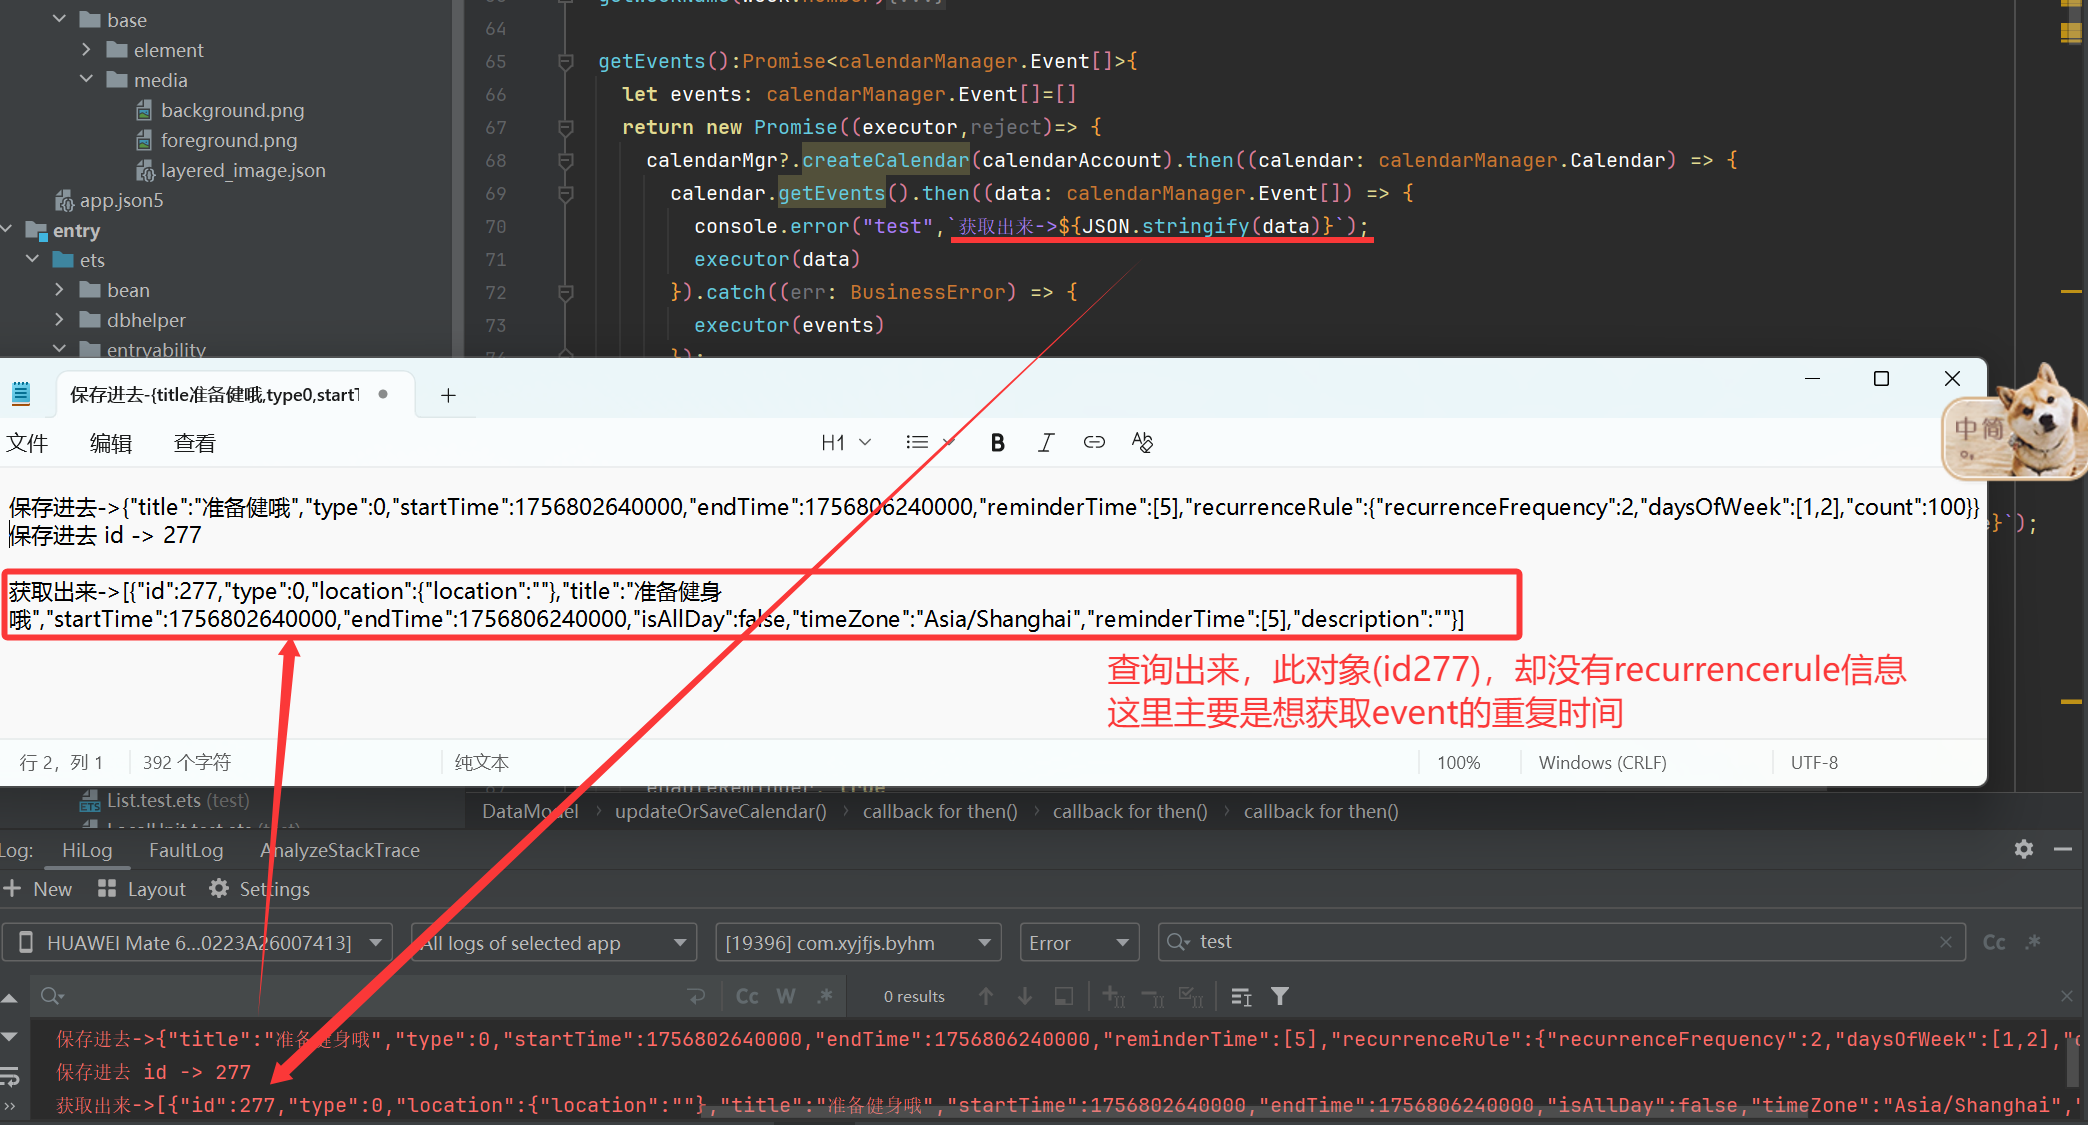Toggle regex option beside the log filter
Screen dimensions: 2088x1125
2033,942
